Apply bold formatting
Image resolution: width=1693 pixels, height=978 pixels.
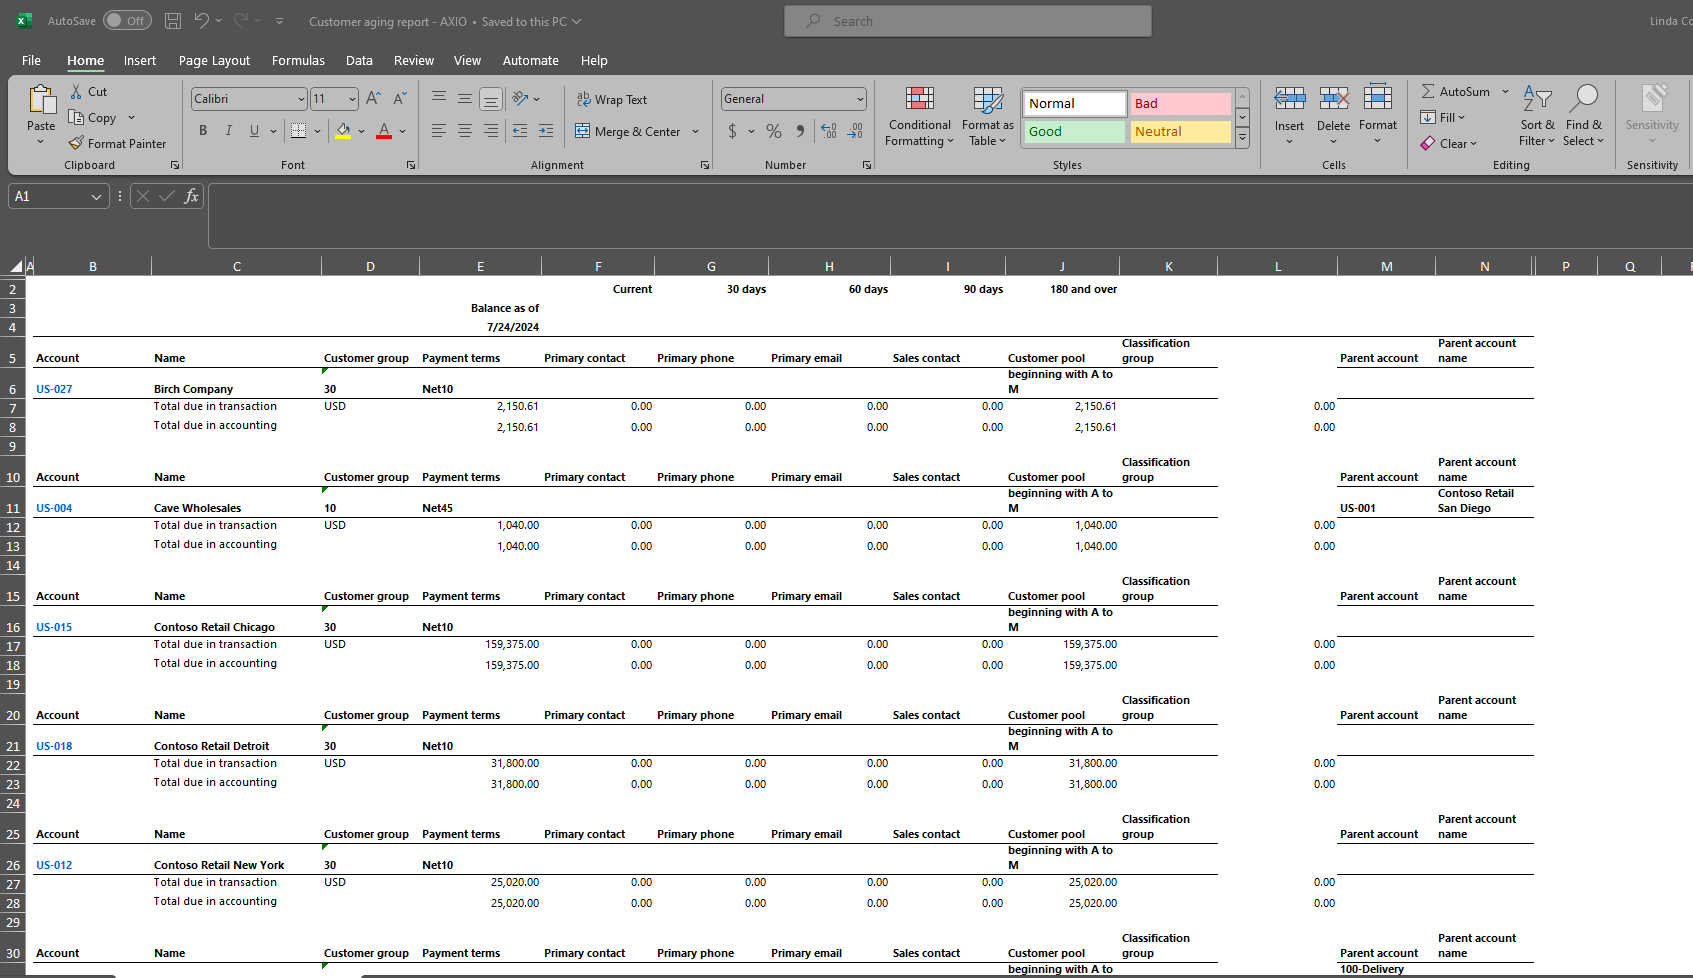click(203, 130)
